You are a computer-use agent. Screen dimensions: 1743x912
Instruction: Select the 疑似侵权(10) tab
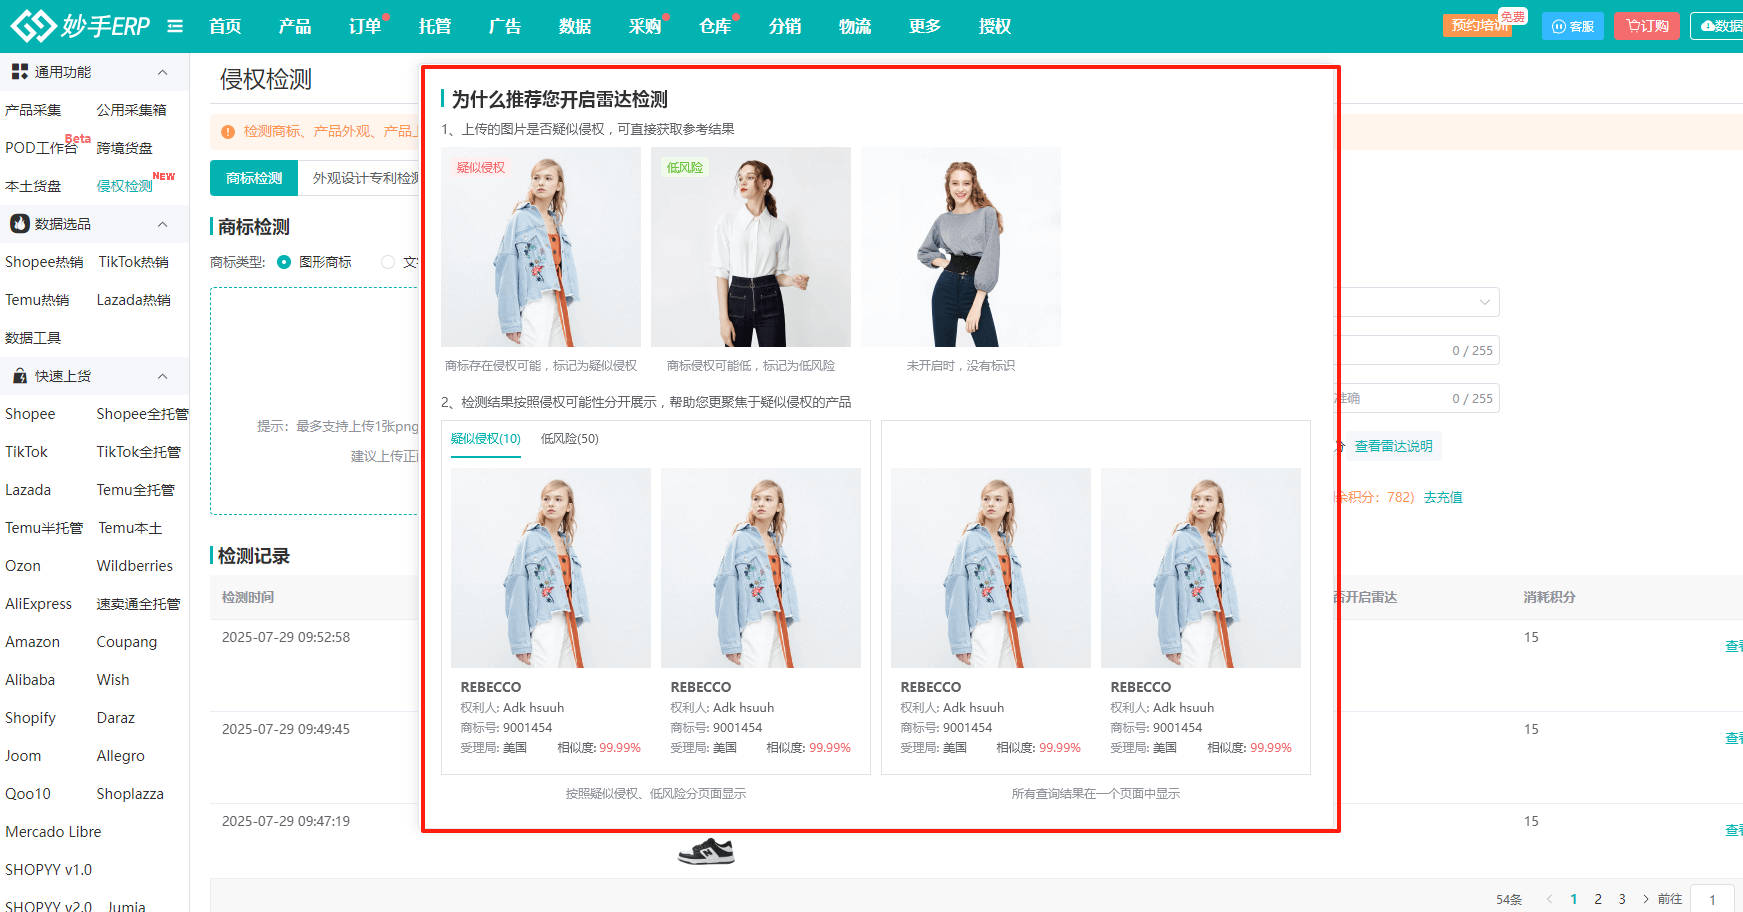point(486,439)
